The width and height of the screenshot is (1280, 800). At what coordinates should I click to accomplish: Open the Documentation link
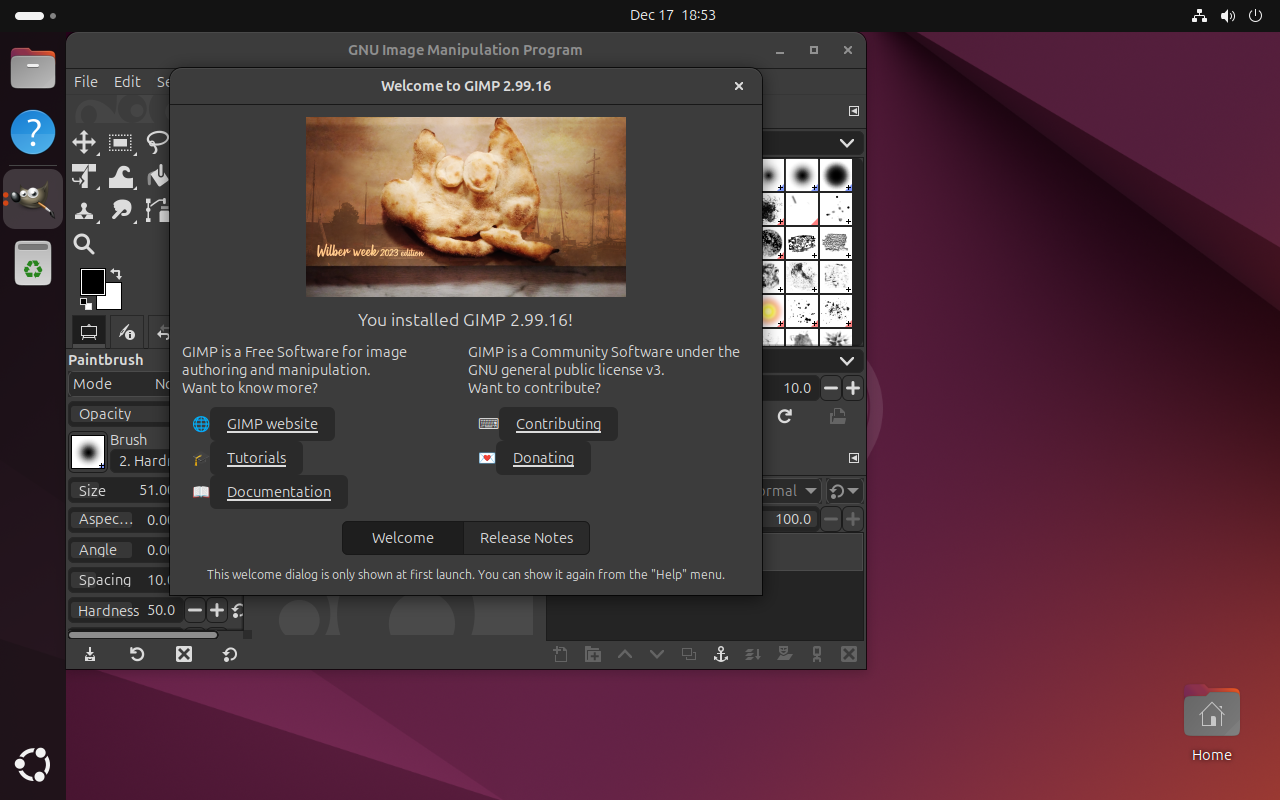tap(278, 492)
